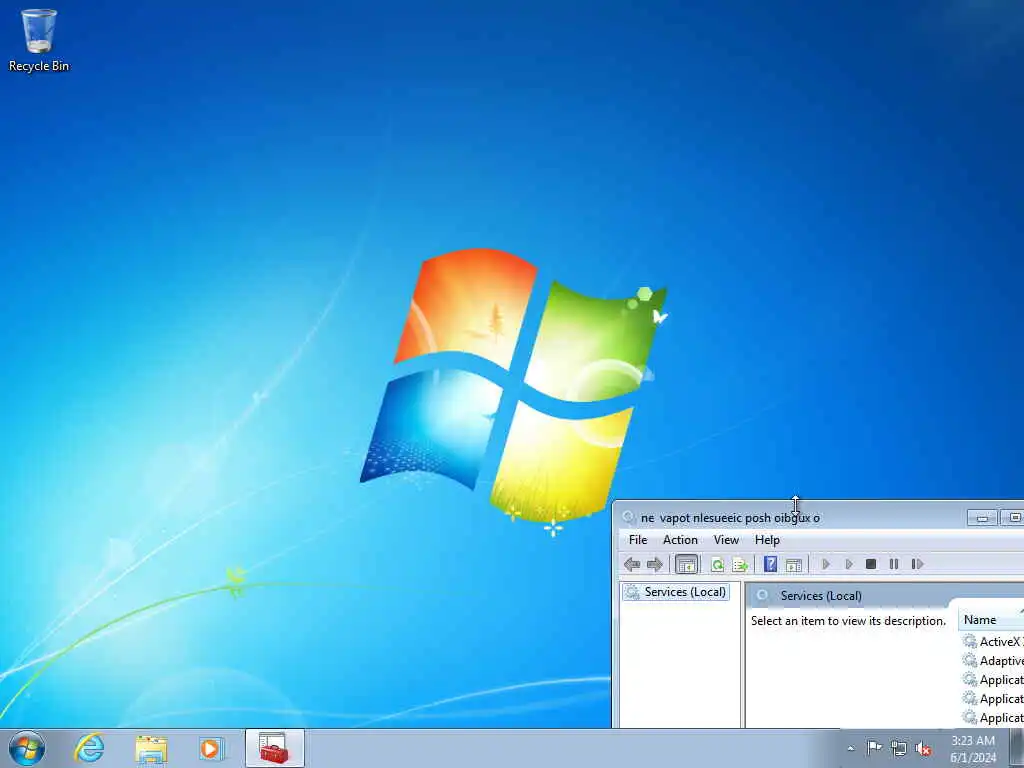The image size is (1024, 768).
Task: Click the blue Help question-mark icon
Action: [770, 564]
